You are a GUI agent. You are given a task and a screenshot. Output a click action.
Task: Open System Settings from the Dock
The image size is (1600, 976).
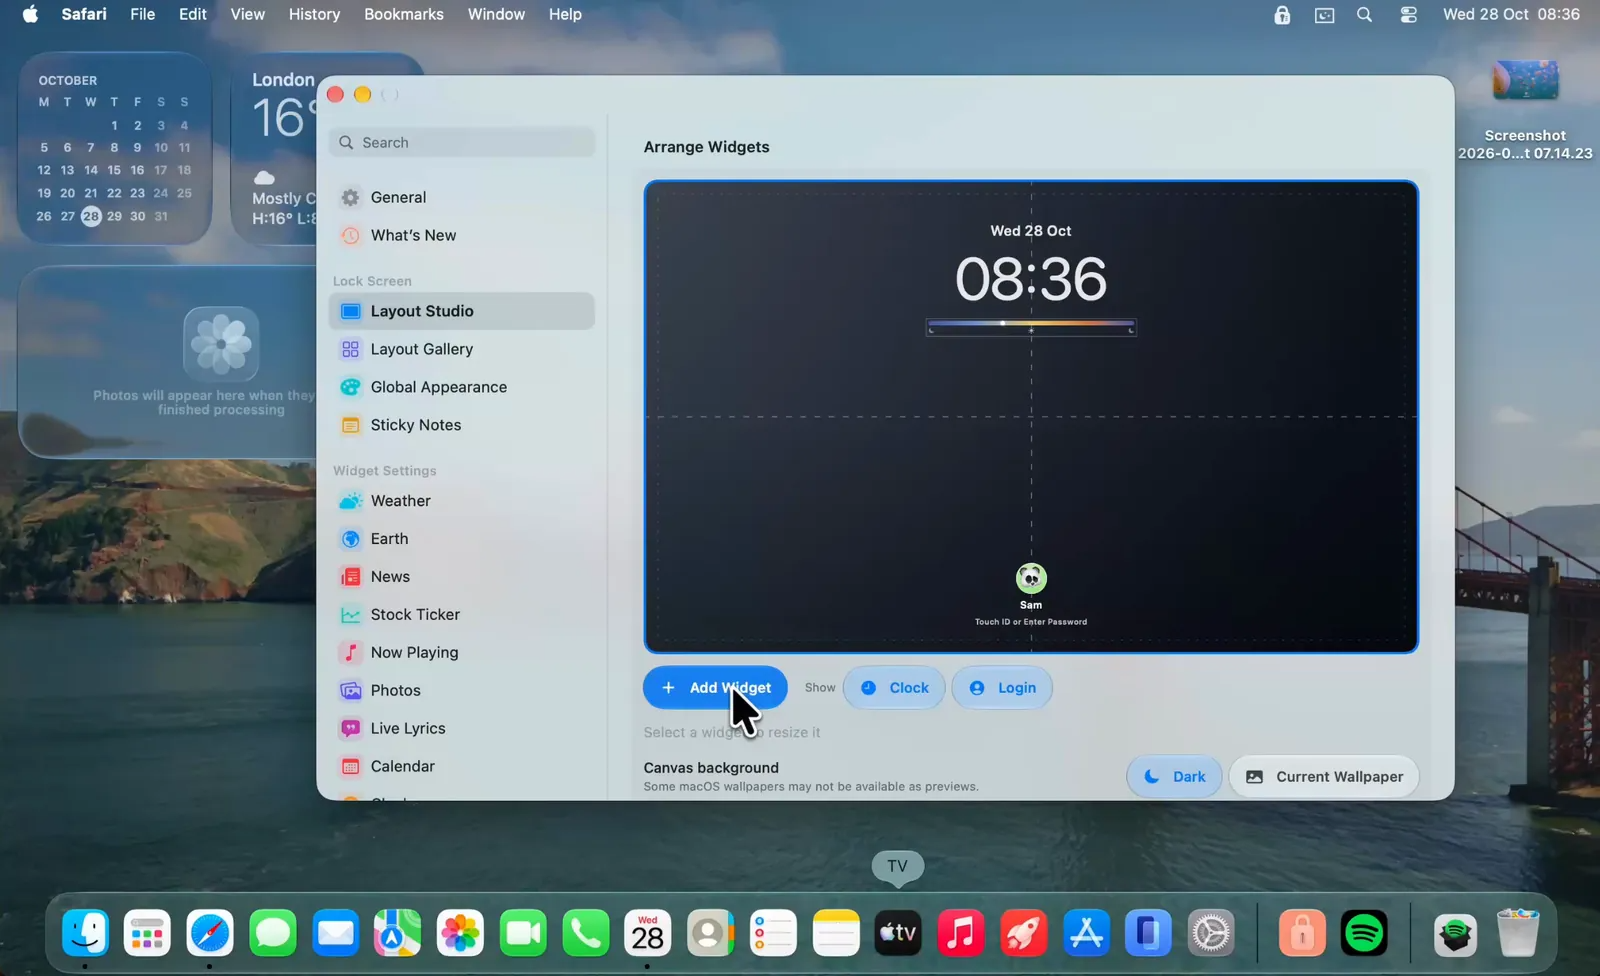[x=1211, y=934]
